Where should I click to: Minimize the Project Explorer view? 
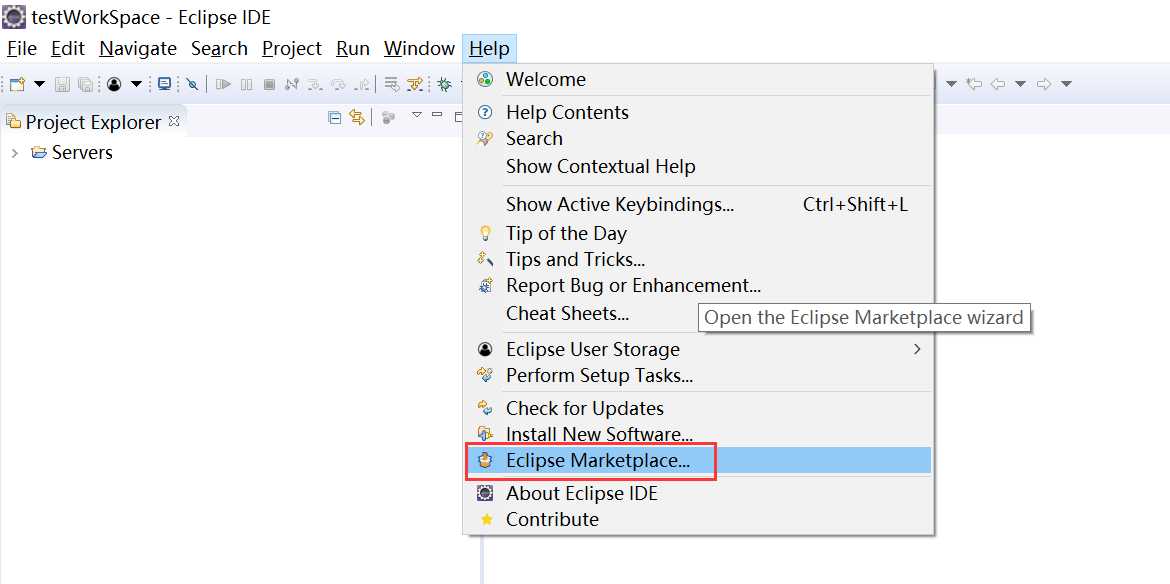point(437,114)
